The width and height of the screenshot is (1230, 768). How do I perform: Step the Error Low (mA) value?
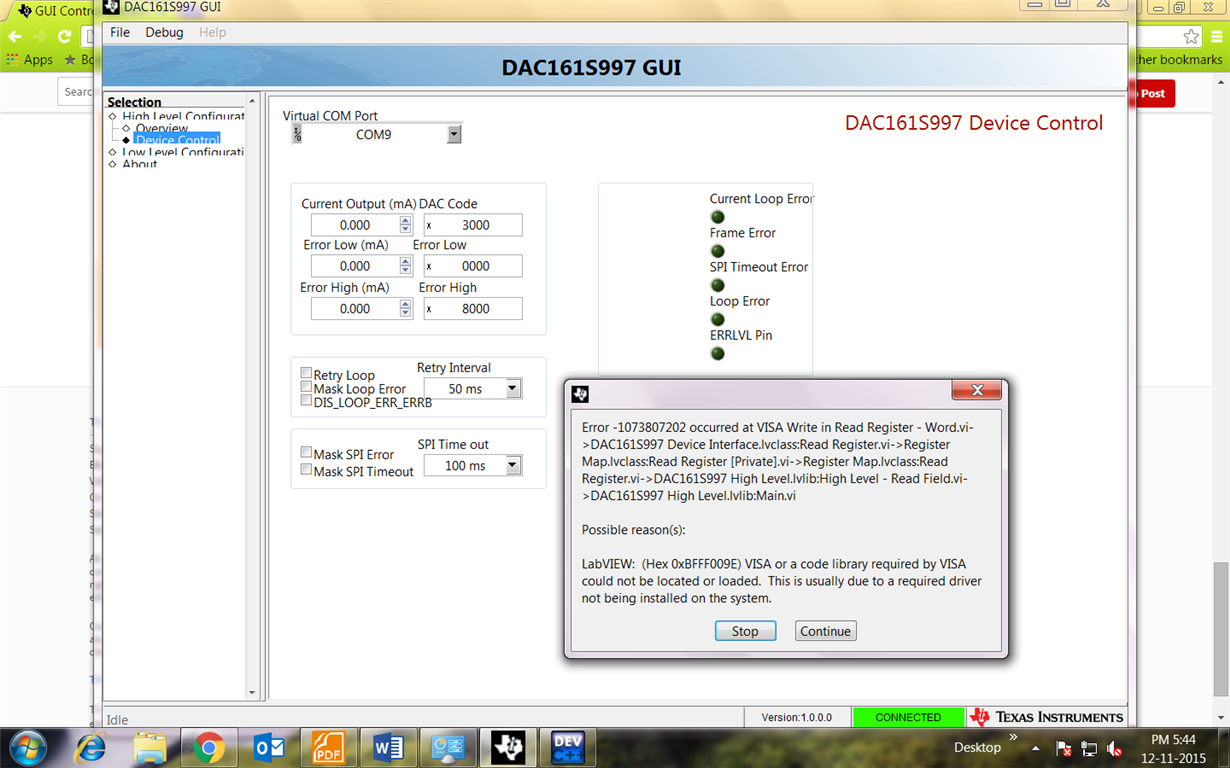coord(405,266)
